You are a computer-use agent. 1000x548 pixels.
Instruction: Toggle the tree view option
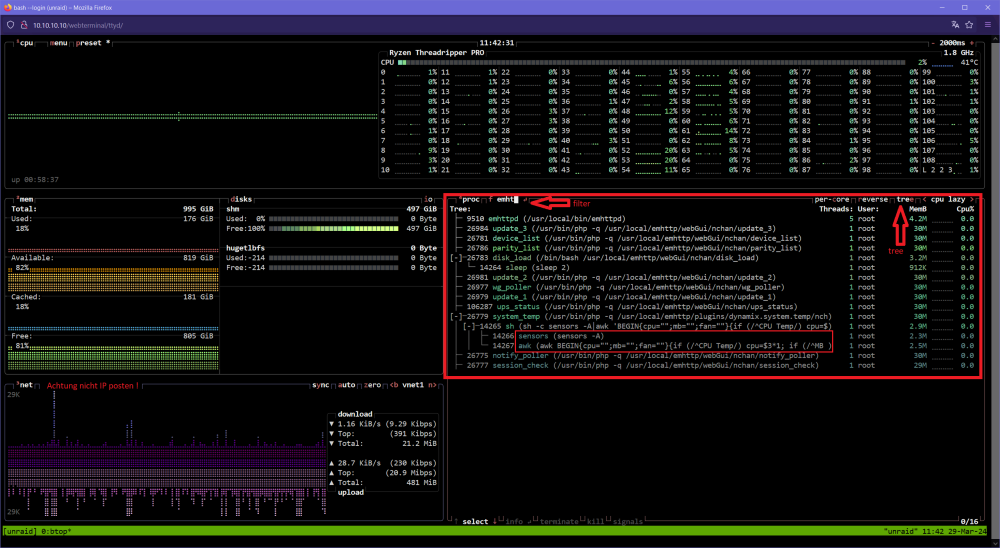(x=904, y=200)
